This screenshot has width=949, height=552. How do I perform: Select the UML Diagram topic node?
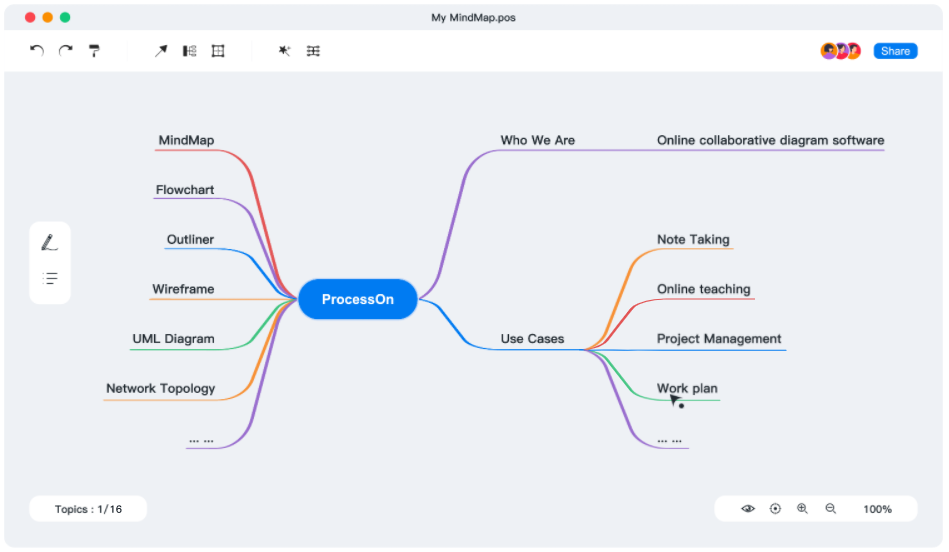pos(173,339)
